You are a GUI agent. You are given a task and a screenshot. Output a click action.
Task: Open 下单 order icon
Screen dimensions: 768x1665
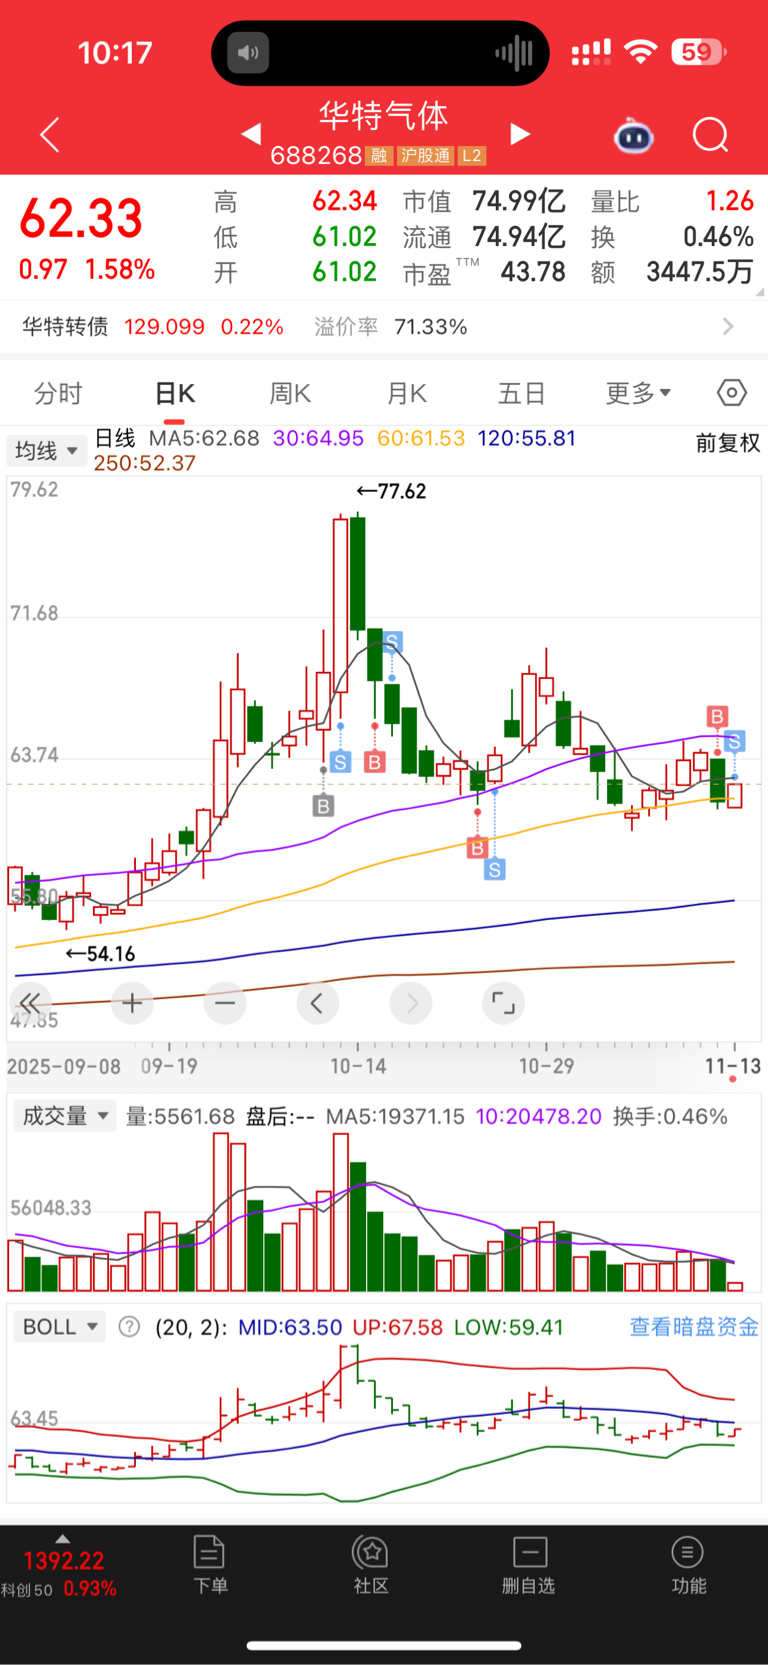(x=210, y=1565)
